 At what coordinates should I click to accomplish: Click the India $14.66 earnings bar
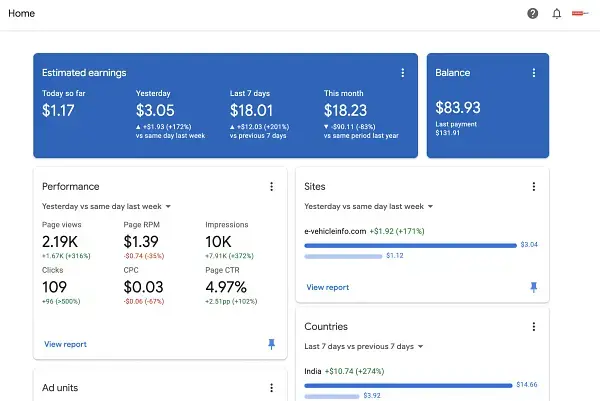pyautogui.click(x=408, y=384)
